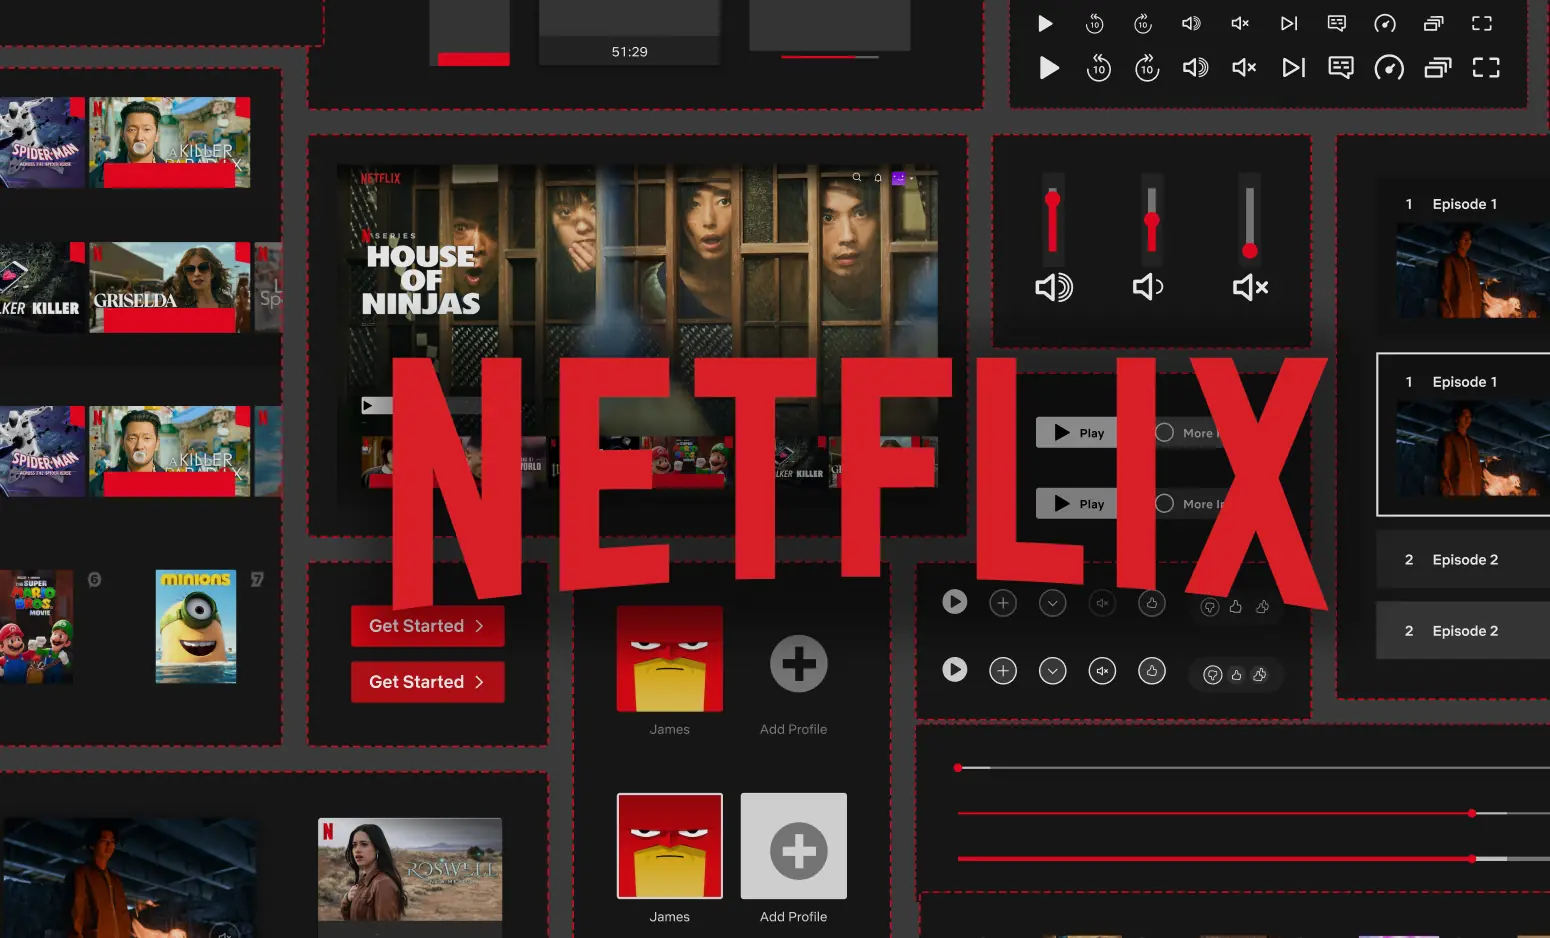Click the larger next episode icon
The image size is (1550, 938).
(1294, 68)
